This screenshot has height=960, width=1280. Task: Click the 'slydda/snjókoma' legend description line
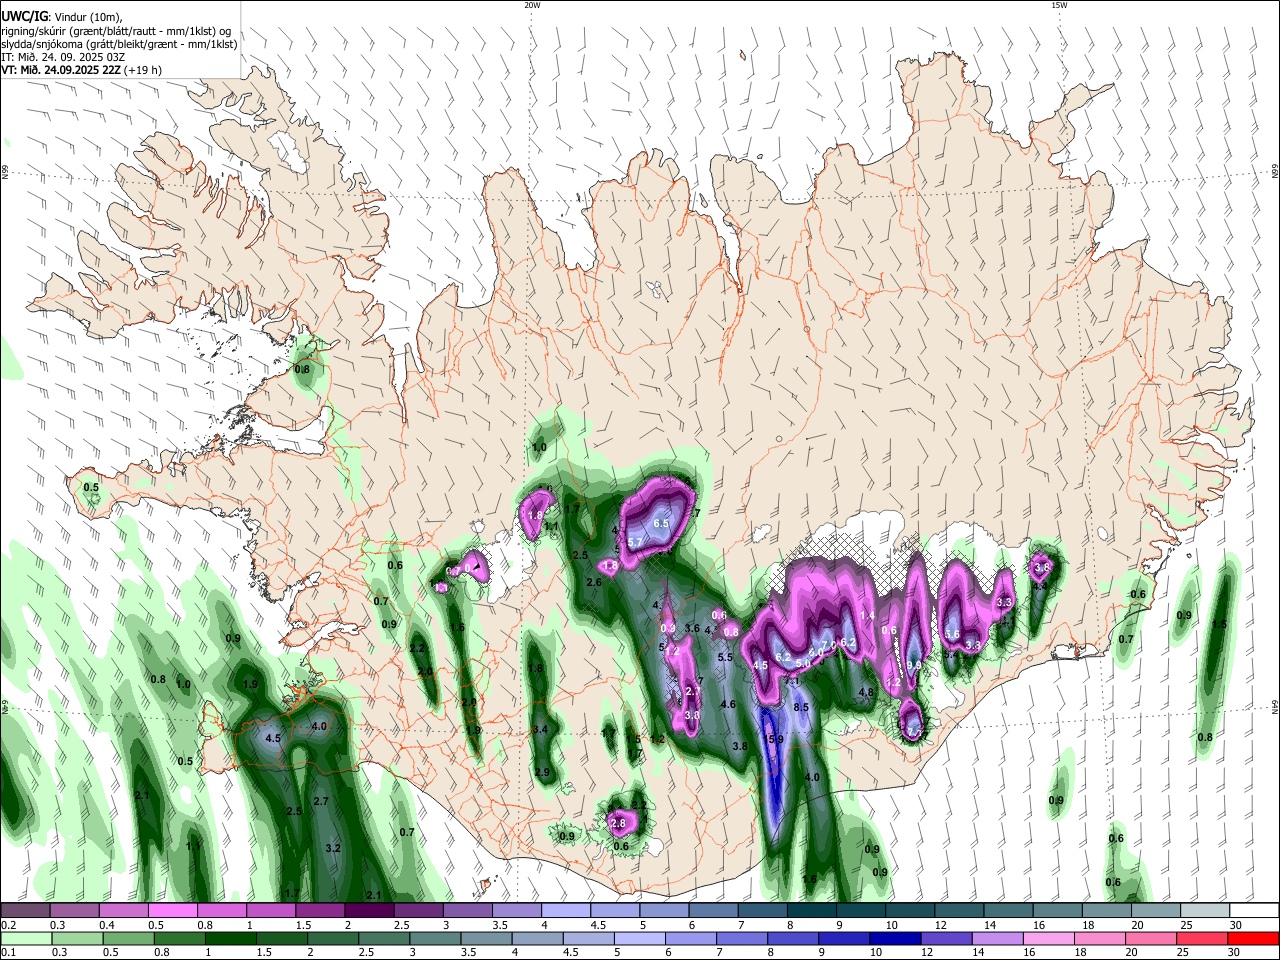coord(119,44)
